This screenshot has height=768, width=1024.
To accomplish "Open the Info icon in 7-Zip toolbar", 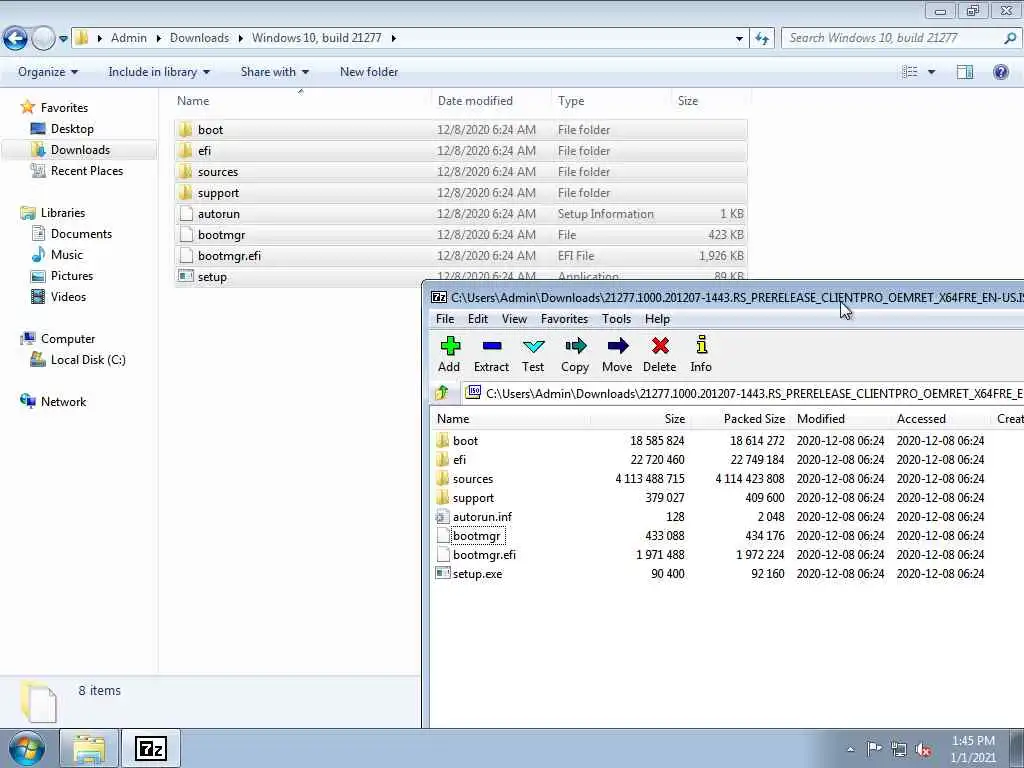I will click(x=701, y=355).
